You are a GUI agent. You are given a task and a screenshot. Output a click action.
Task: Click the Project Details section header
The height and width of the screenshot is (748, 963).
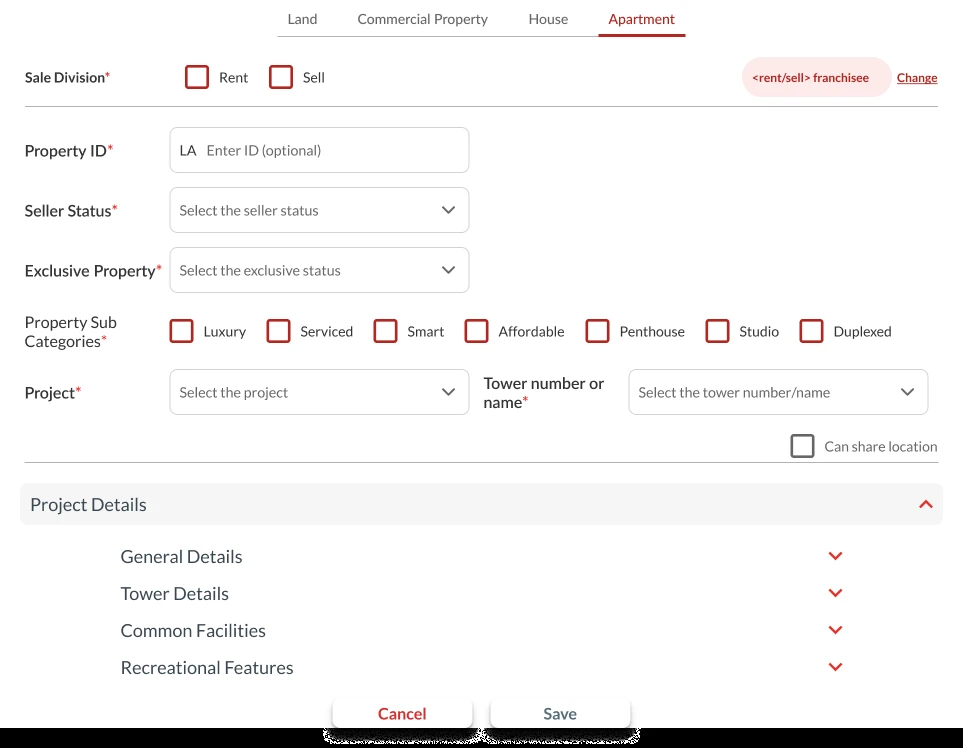click(x=482, y=504)
